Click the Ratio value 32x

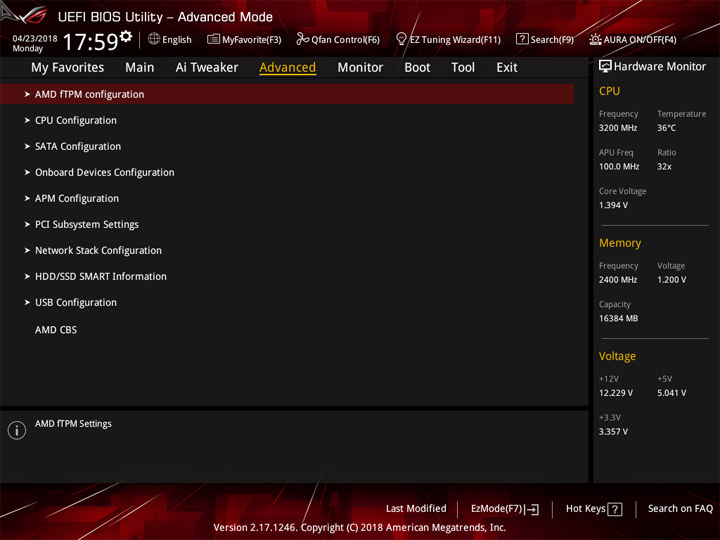(664, 167)
